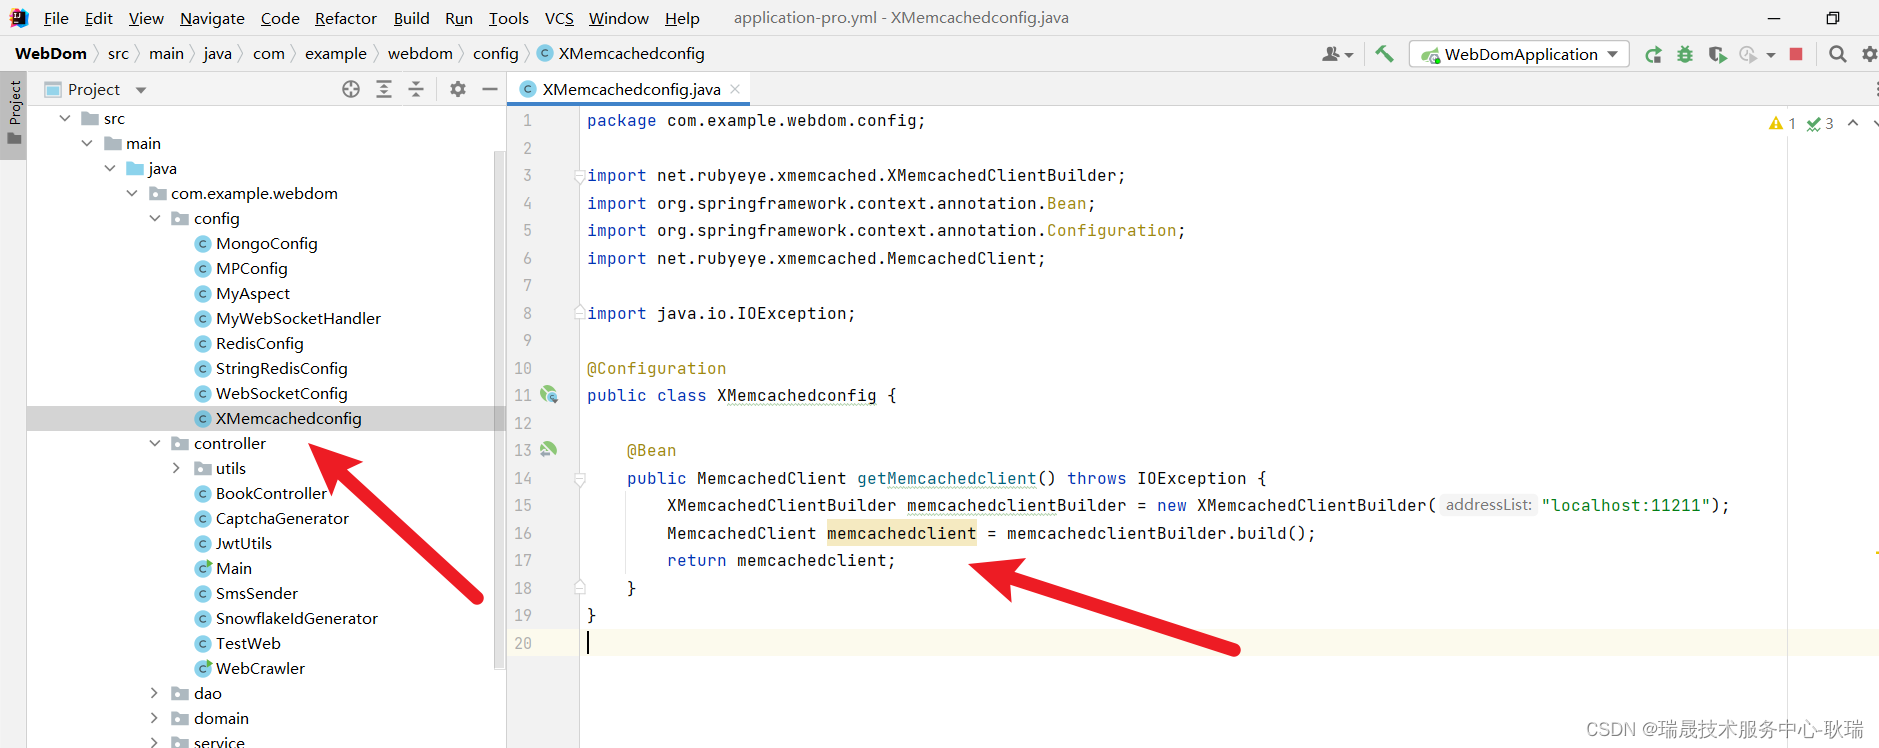
Task: Open the Tools menu
Action: 509,18
